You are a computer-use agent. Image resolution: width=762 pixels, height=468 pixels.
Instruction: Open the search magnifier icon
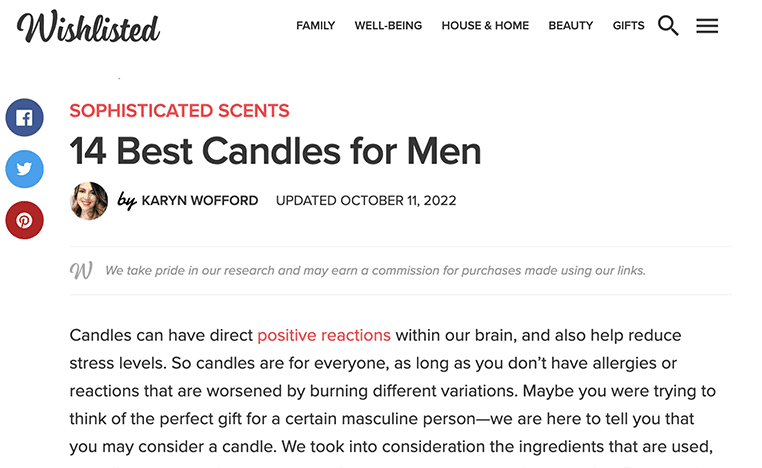point(668,26)
